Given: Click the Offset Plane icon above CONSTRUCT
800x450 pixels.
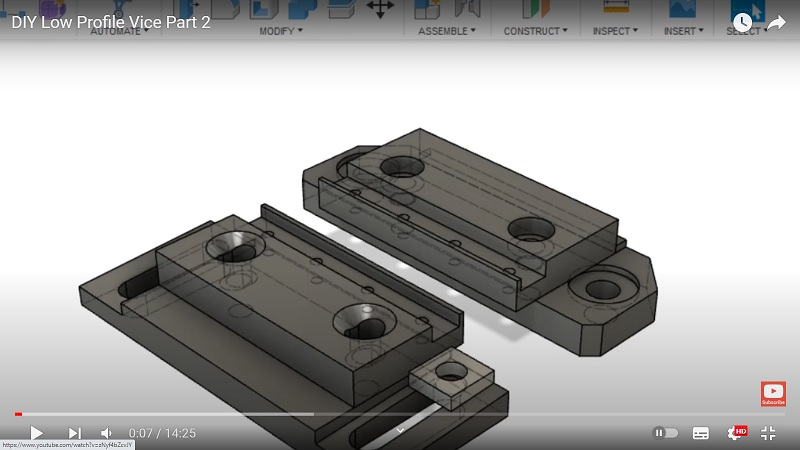Looking at the screenshot, I should pyautogui.click(x=535, y=9).
